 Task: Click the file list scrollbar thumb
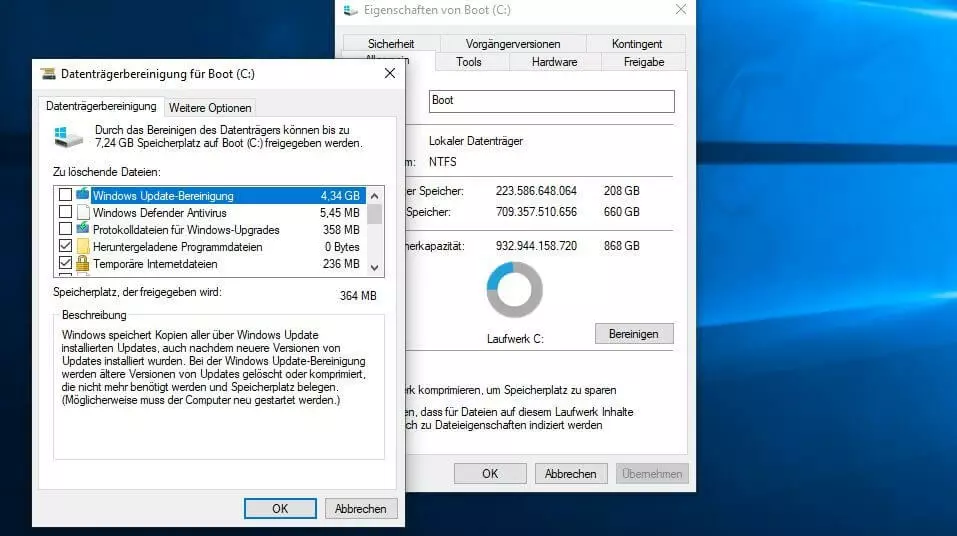coord(375,214)
